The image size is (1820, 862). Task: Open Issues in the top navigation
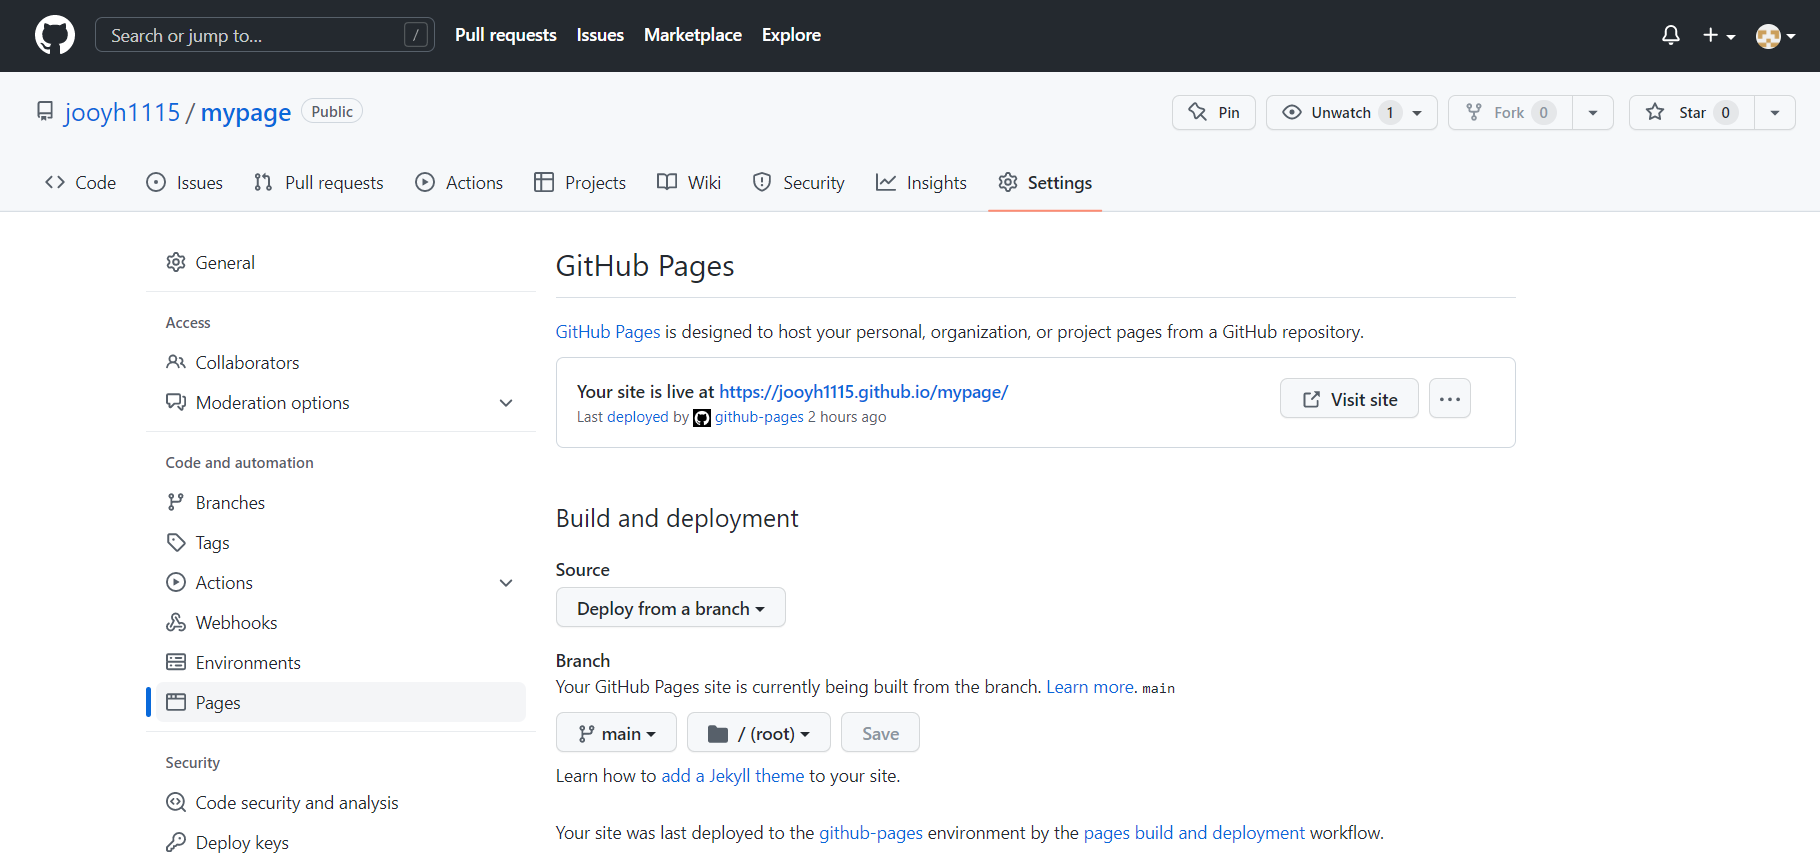pos(600,35)
